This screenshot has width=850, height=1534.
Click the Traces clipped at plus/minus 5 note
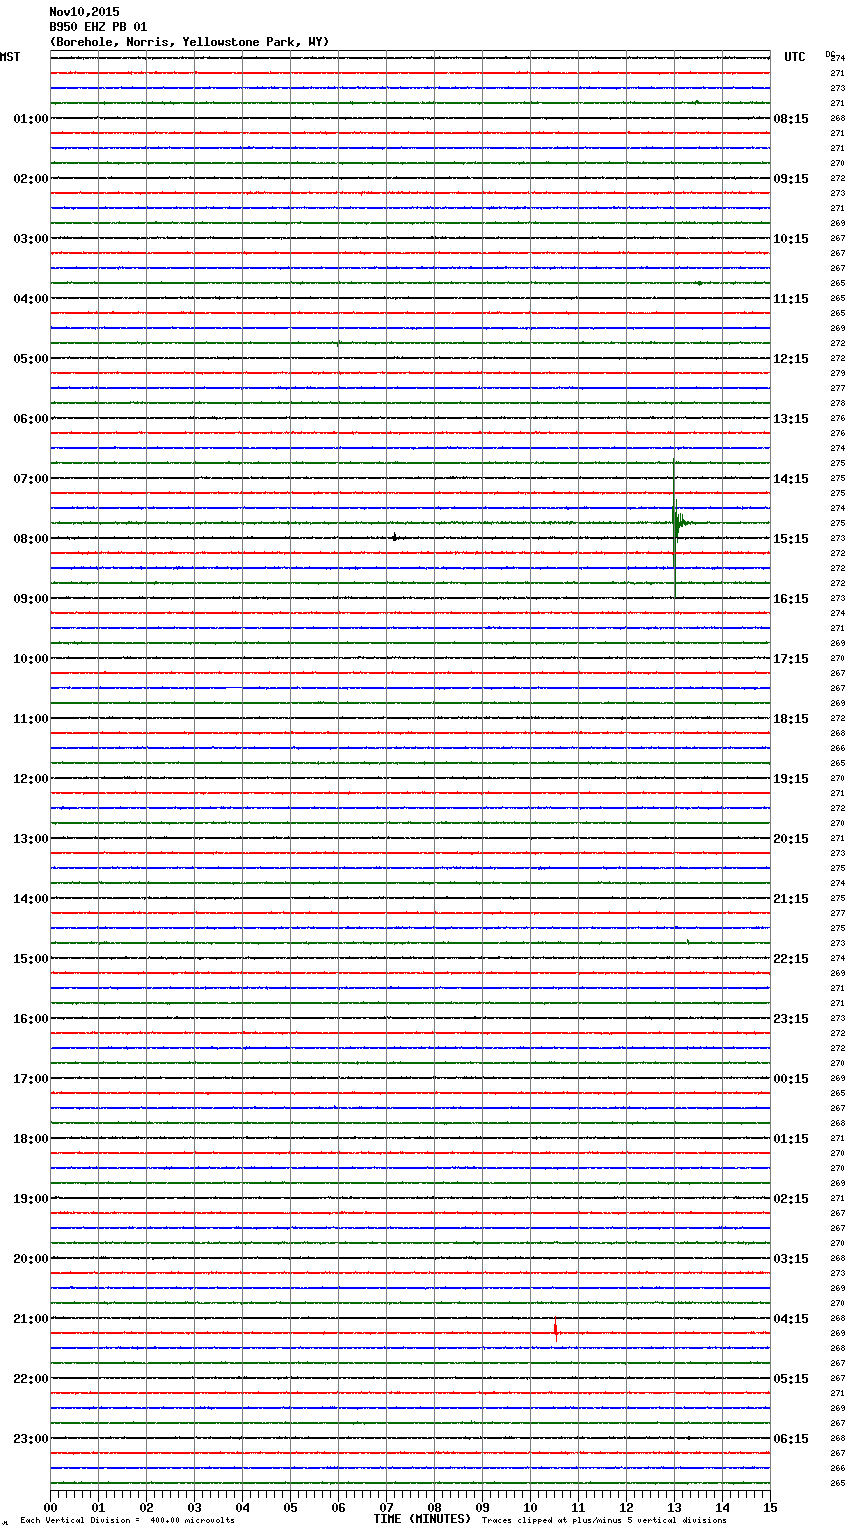[x=604, y=1520]
